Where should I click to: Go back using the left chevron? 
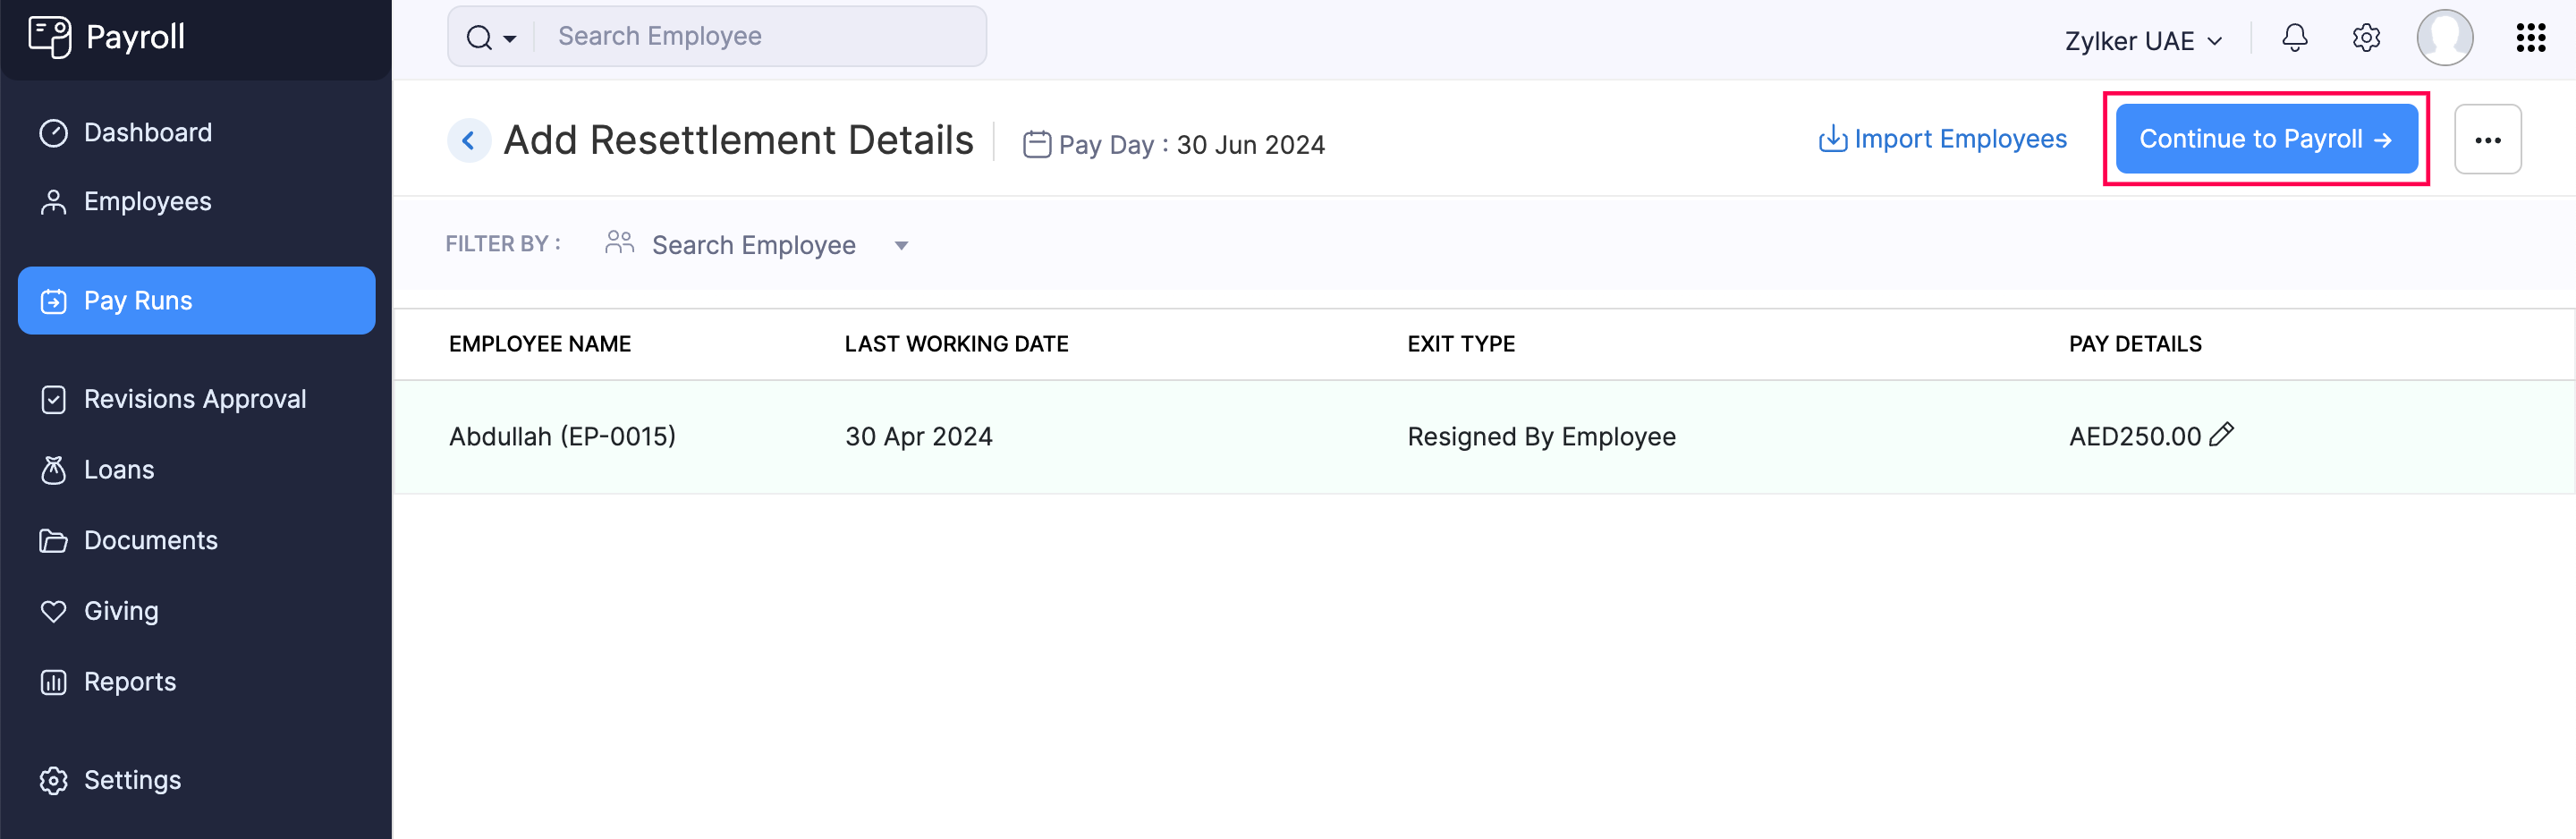click(x=468, y=140)
